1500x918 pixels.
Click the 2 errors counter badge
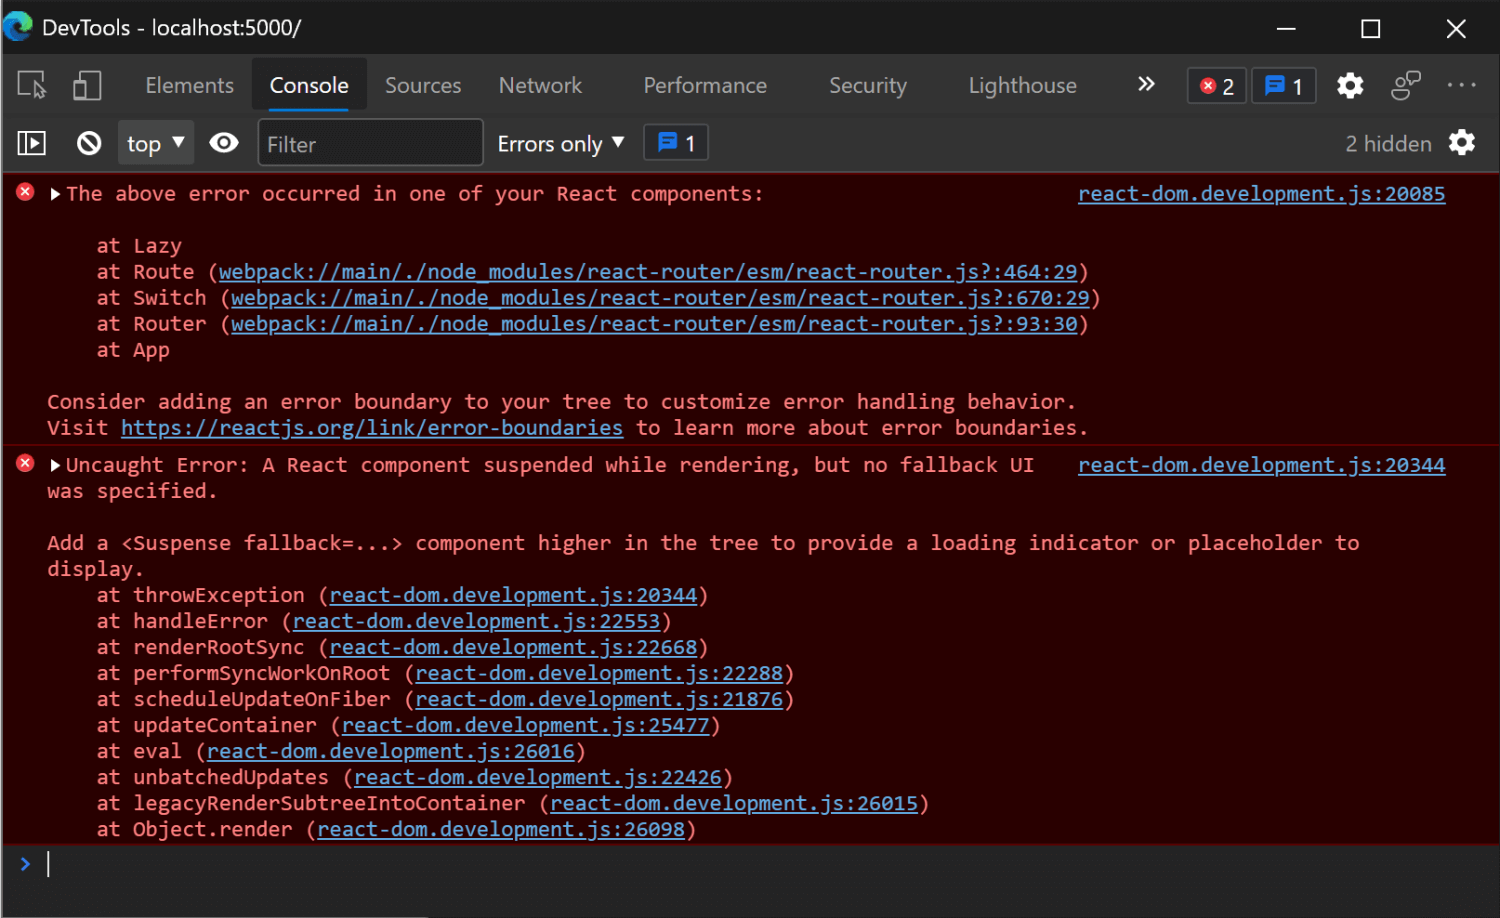point(1216,86)
